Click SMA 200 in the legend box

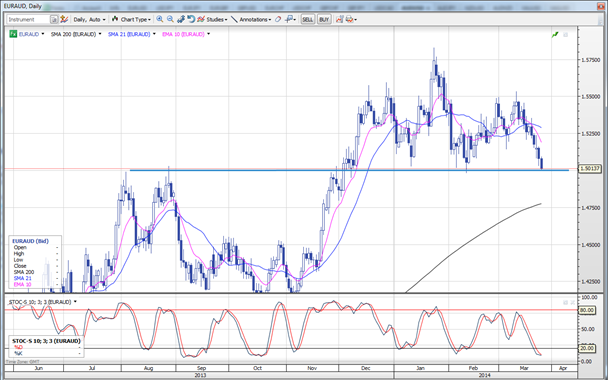[24, 272]
